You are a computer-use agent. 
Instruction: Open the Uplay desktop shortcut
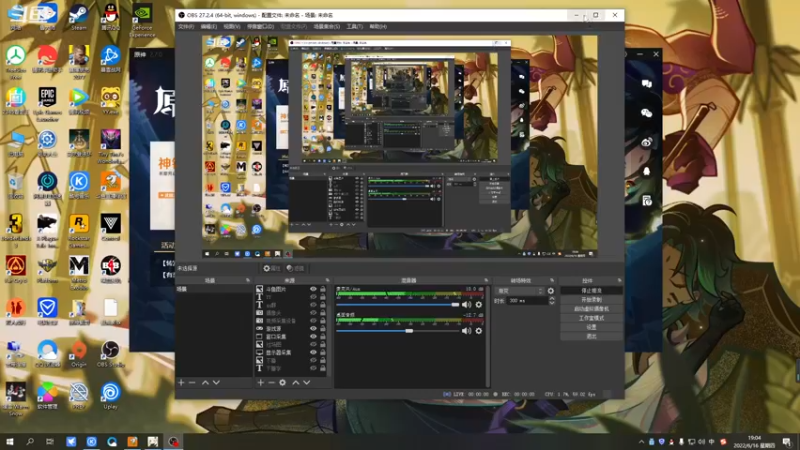[110, 396]
